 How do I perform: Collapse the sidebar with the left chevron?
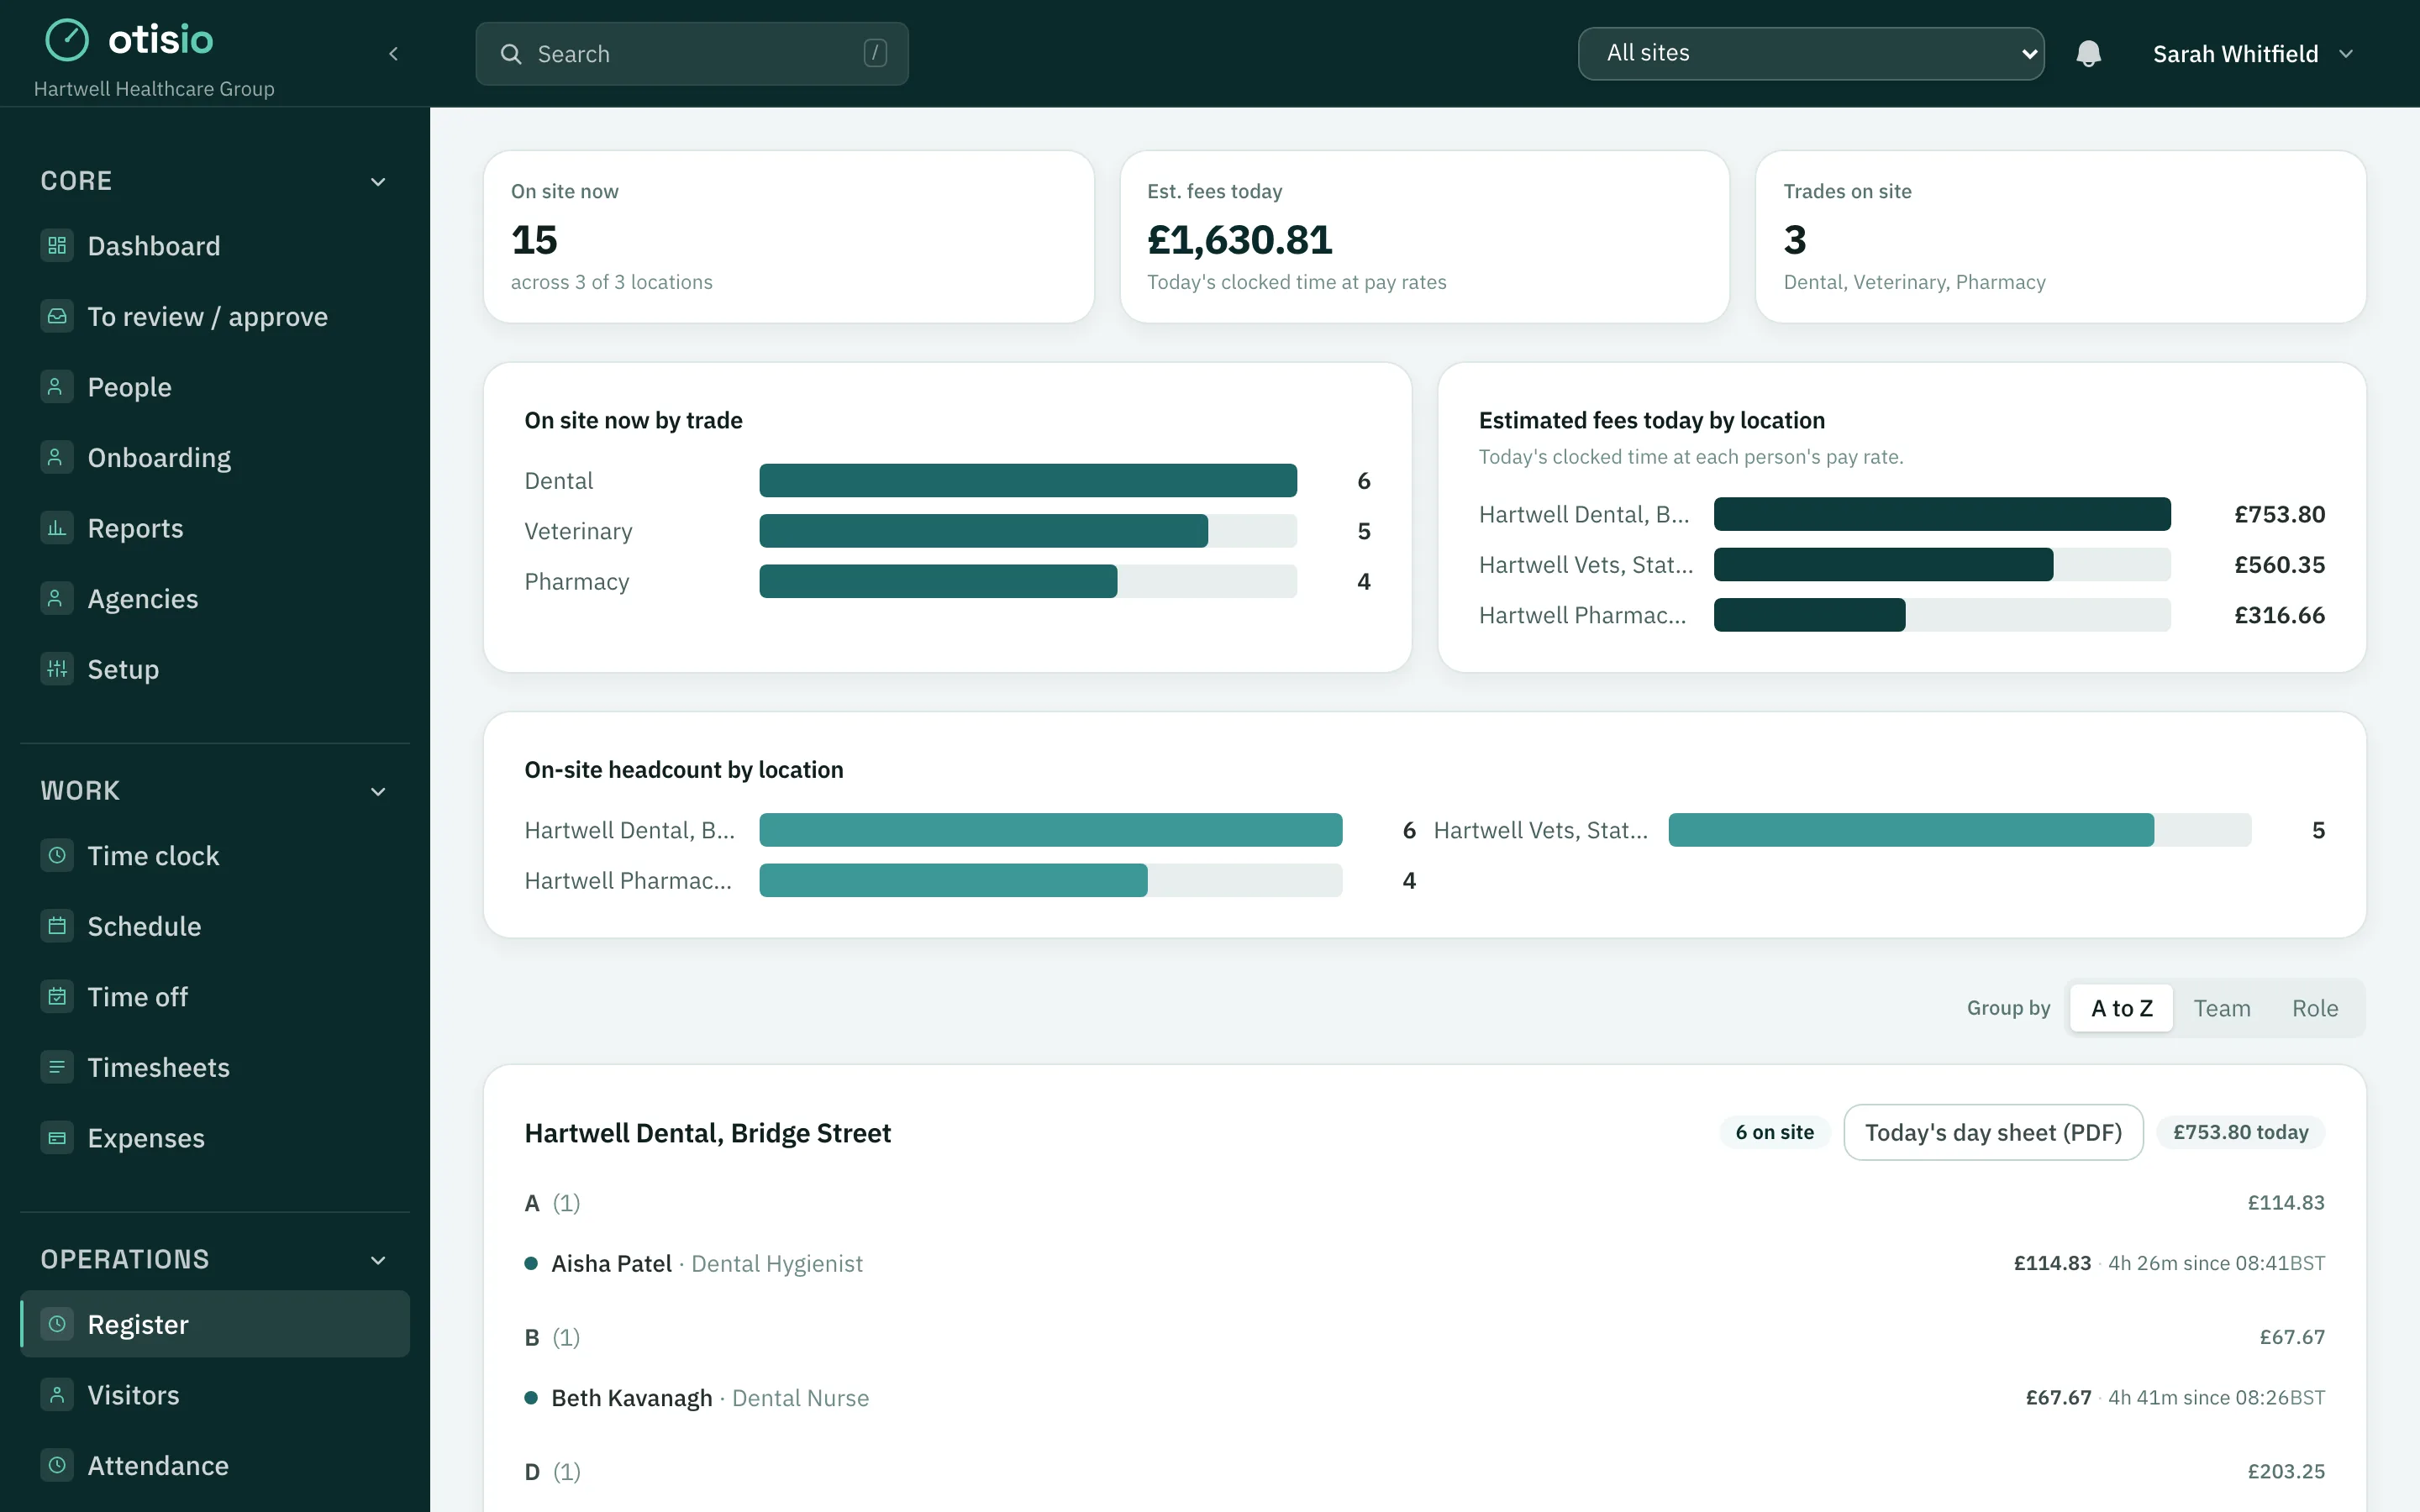click(x=393, y=54)
